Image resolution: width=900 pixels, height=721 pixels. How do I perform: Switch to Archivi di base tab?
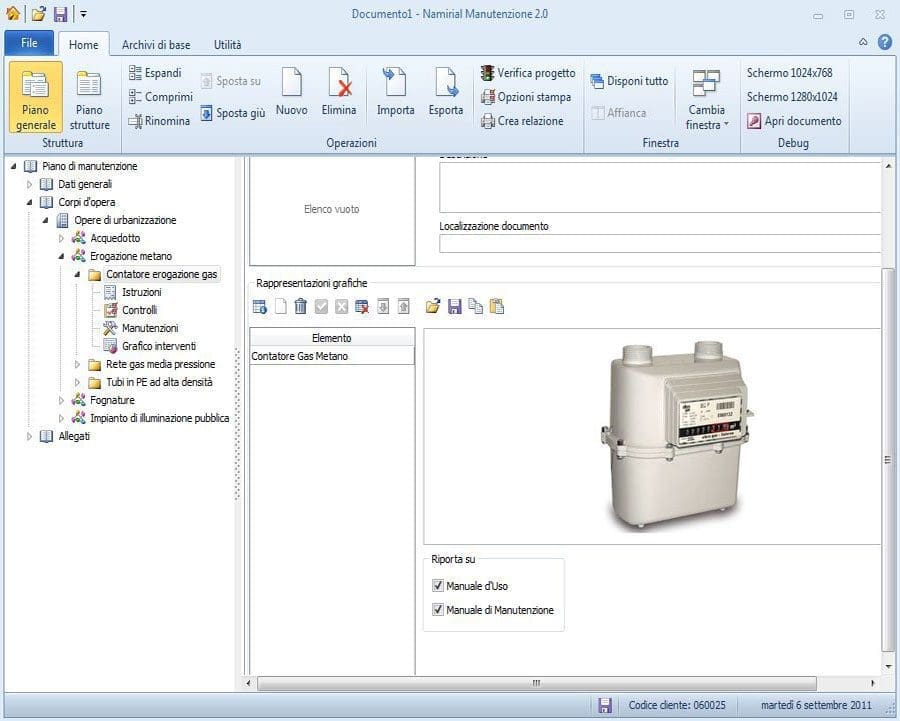click(156, 45)
